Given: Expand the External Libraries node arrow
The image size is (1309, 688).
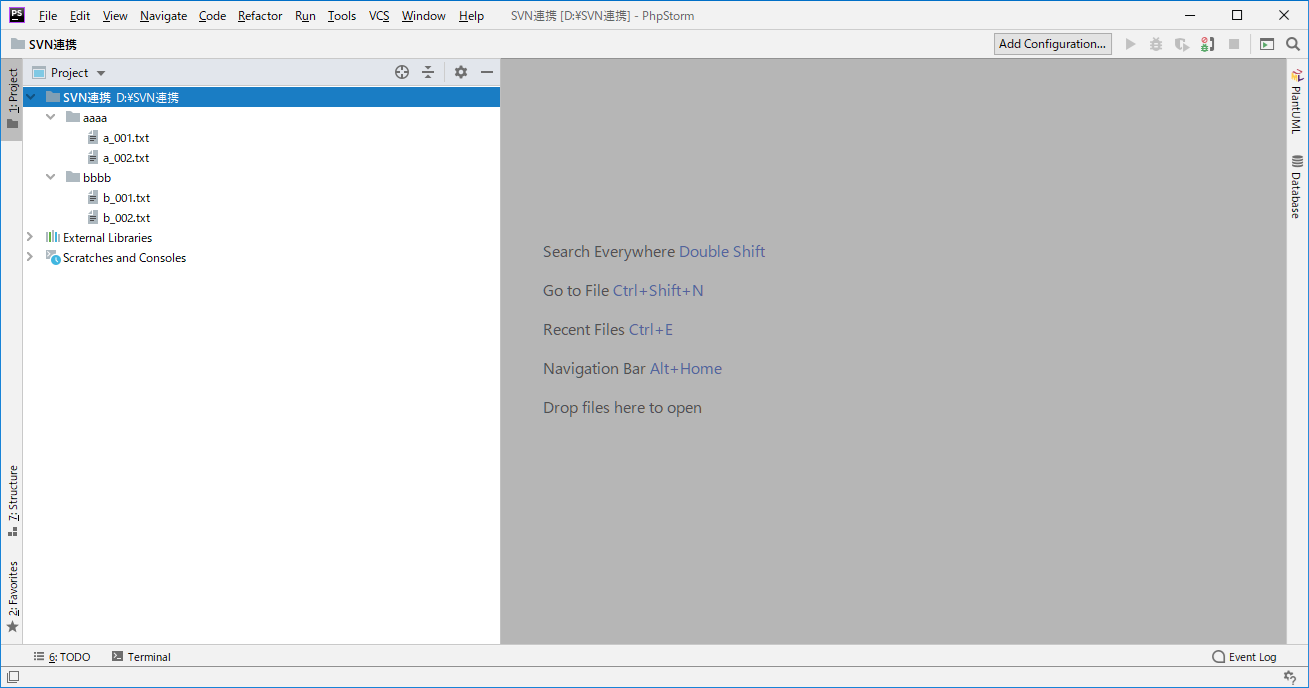Looking at the screenshot, I should click(x=30, y=238).
